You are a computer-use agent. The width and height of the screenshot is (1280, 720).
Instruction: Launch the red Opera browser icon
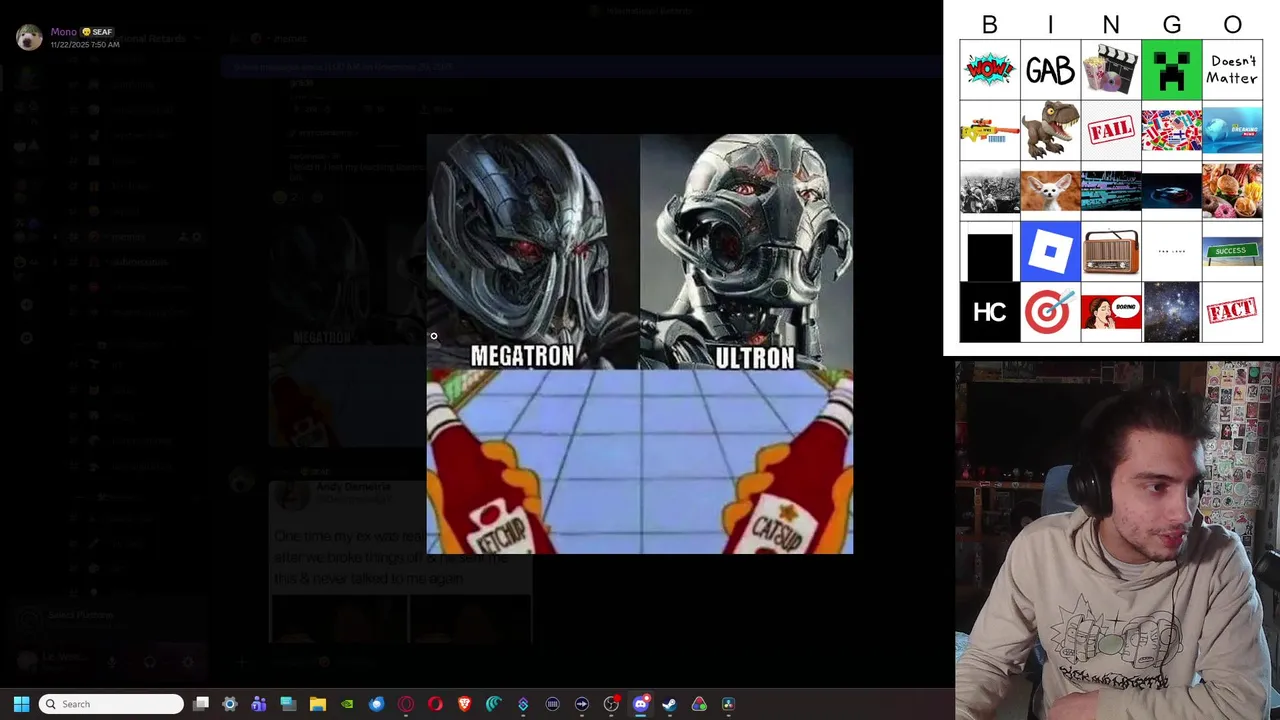[435, 704]
